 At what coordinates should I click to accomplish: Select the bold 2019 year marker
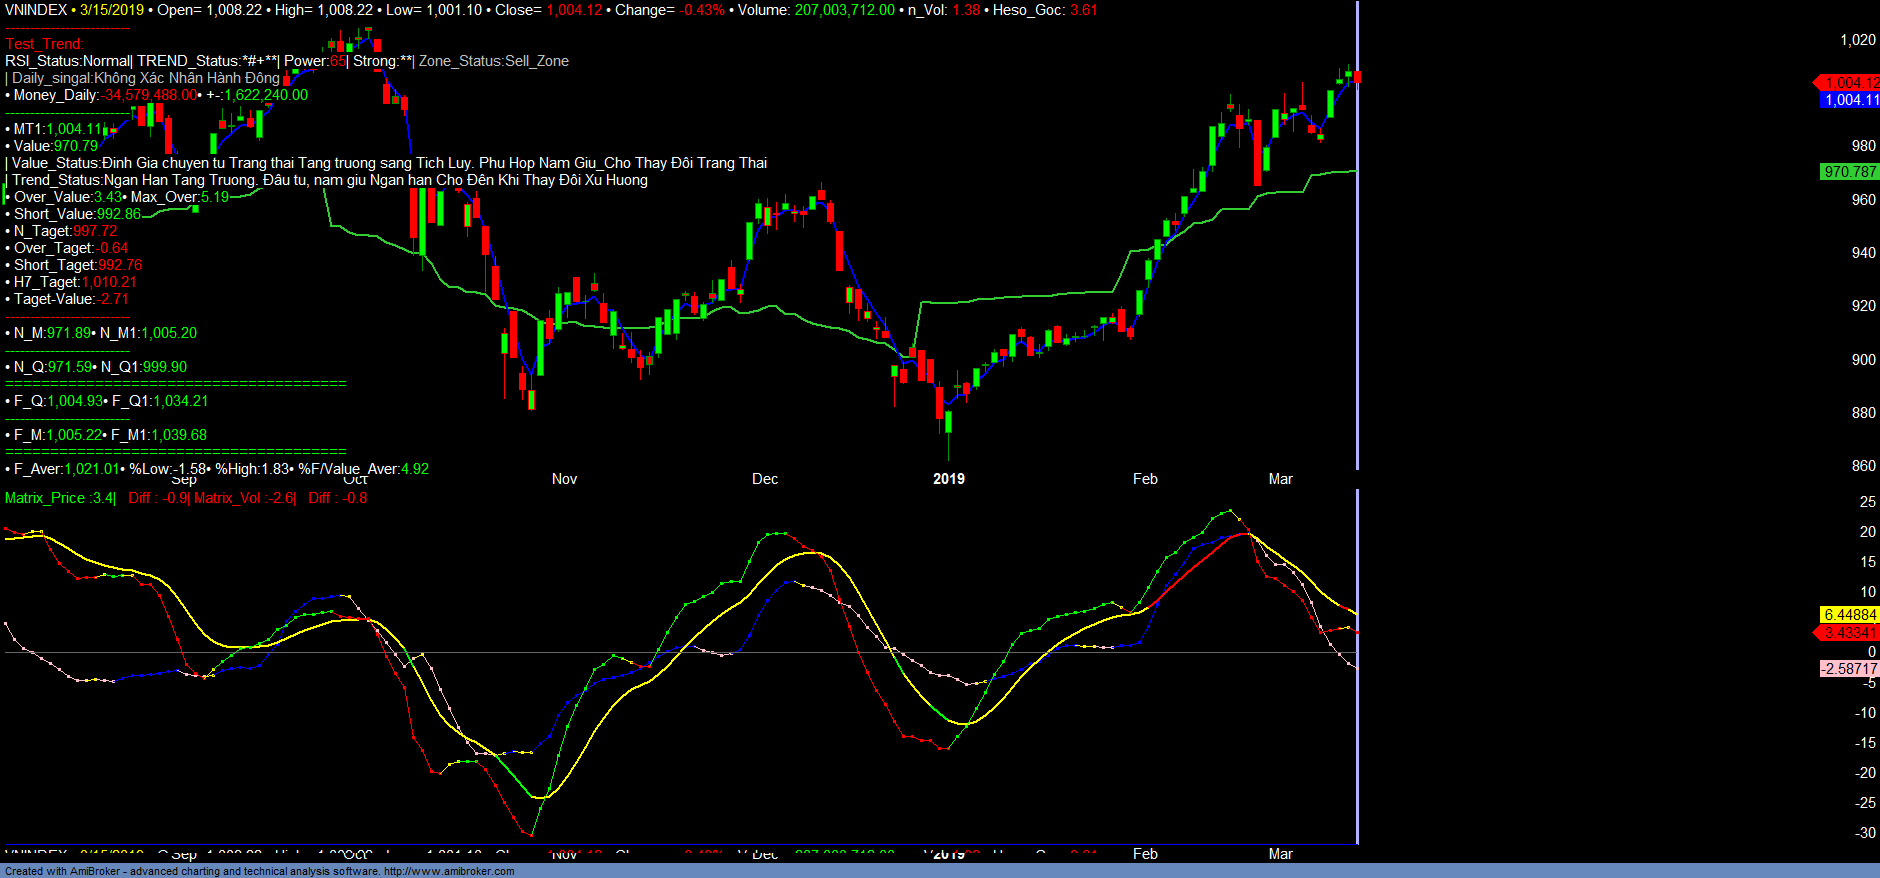coord(949,479)
